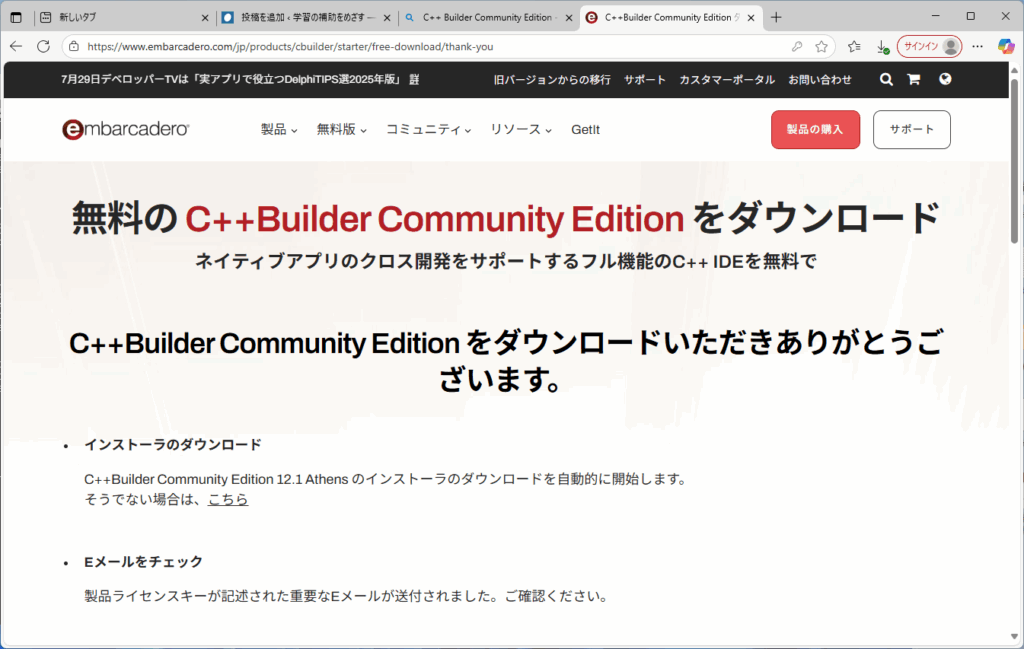The image size is (1024, 649).
Task: Click the サインイン profile button
Action: coord(929,46)
